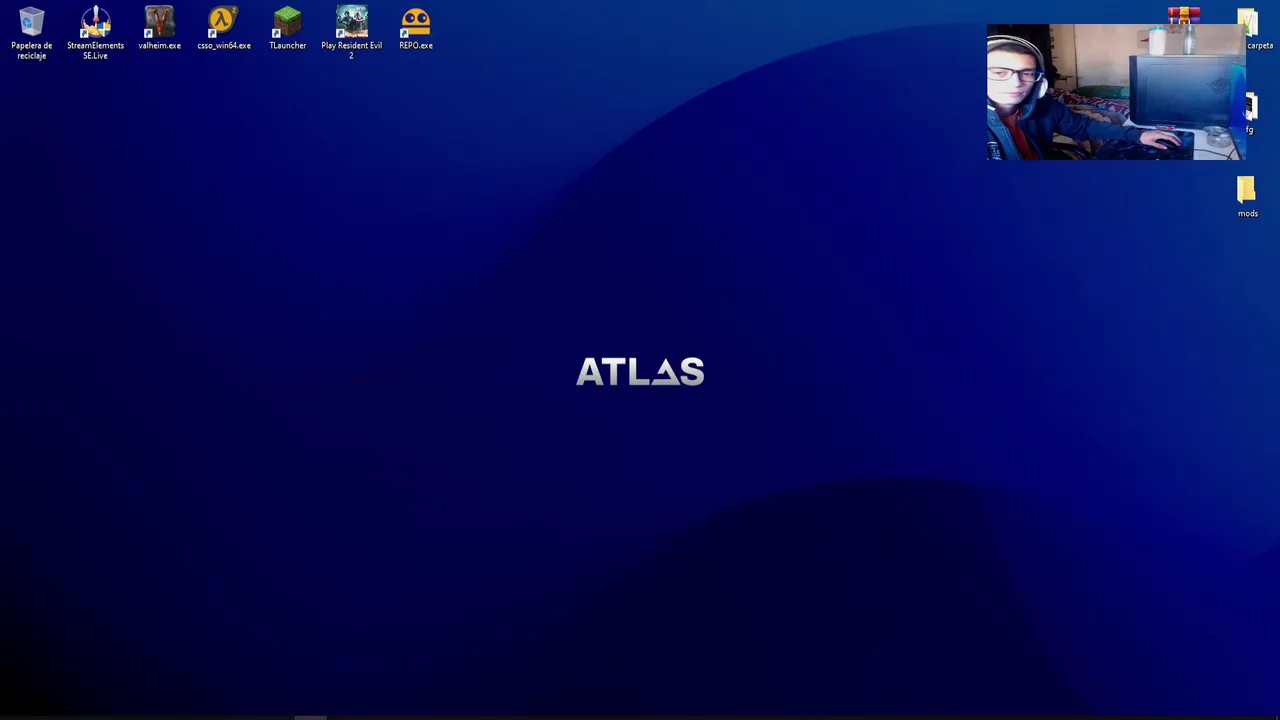Select the WinRAR archive icon
The width and height of the screenshot is (1280, 720).
point(1184,15)
